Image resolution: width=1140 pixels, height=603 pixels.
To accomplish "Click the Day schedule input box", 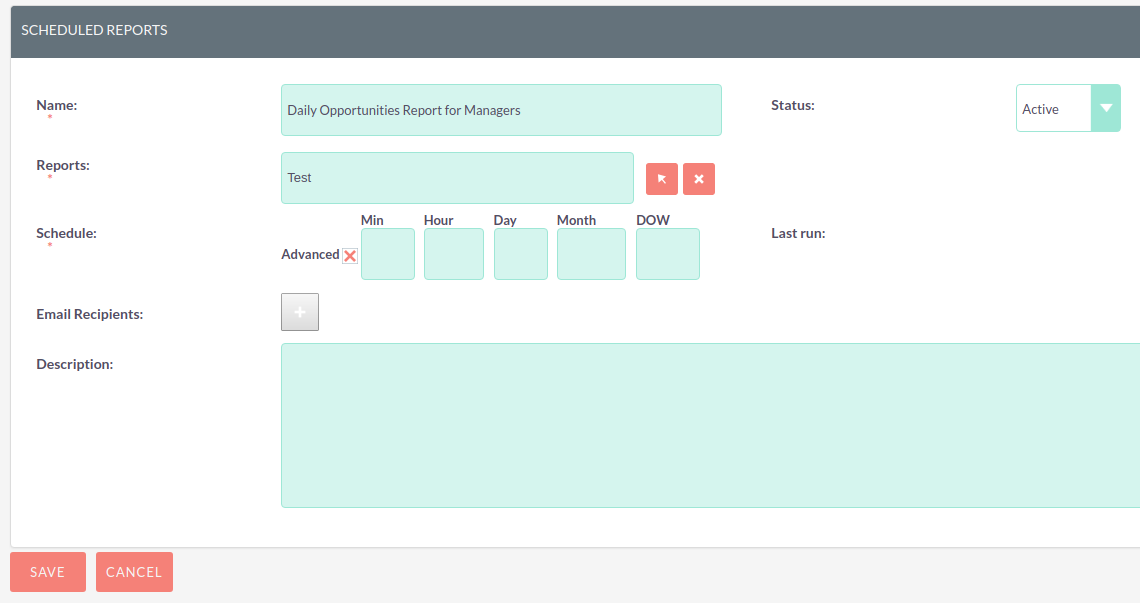I will 521,254.
